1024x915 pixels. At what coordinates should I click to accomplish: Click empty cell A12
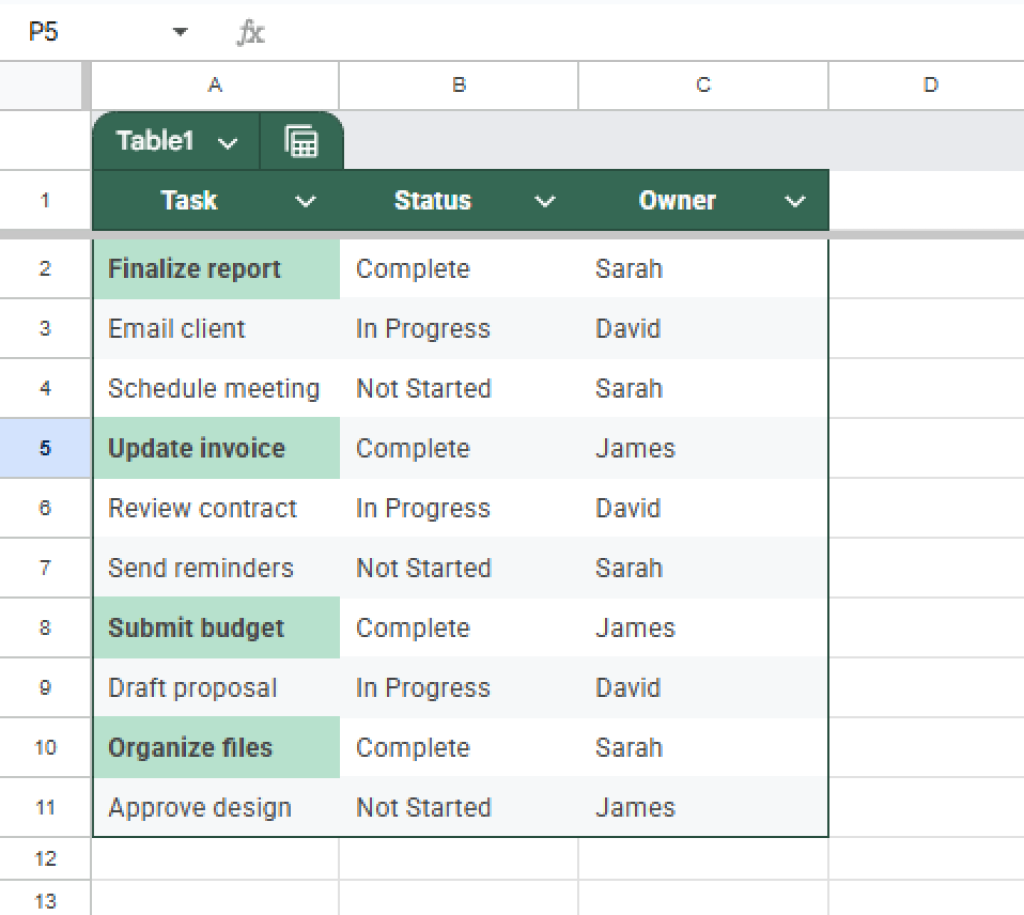click(x=215, y=857)
